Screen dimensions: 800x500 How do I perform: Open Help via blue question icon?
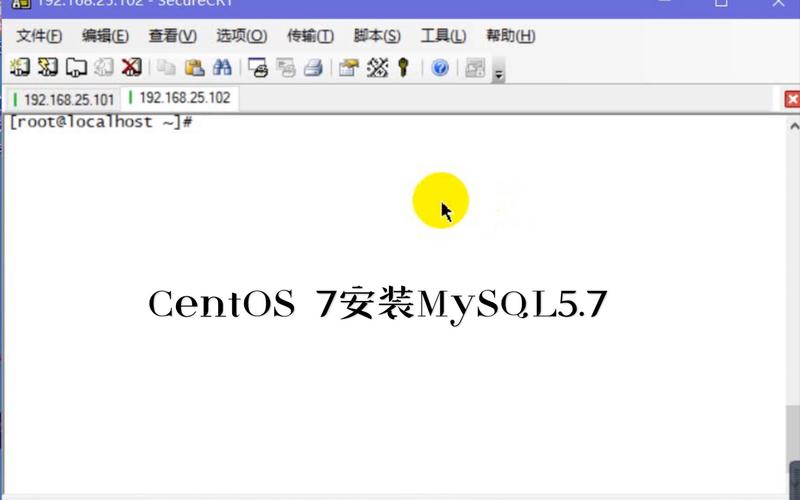click(x=440, y=67)
